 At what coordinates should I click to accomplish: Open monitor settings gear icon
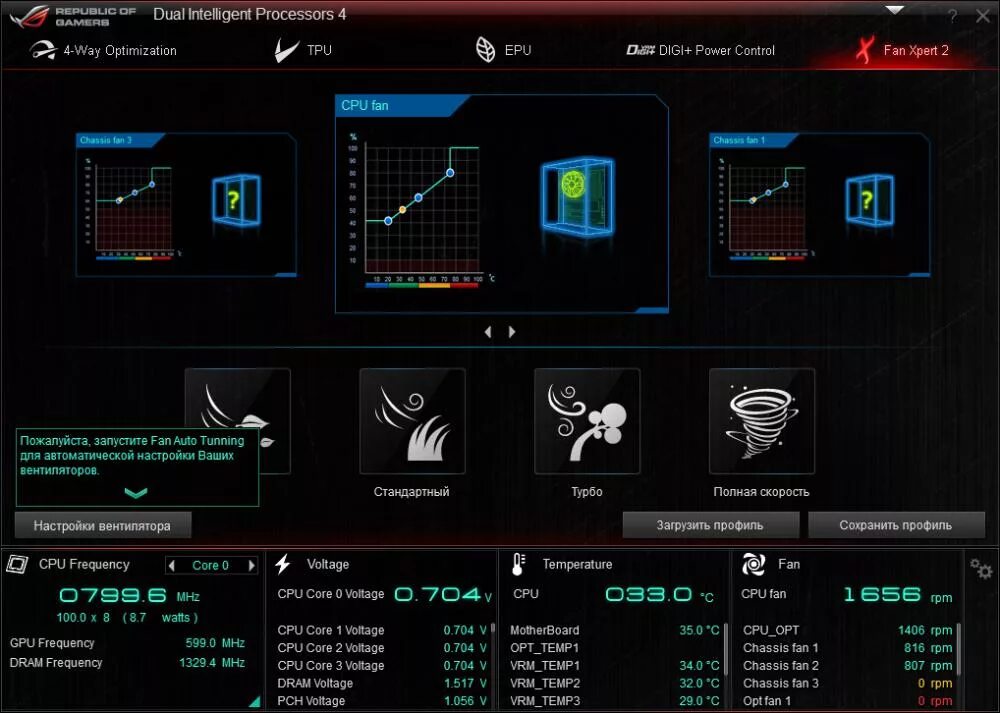coord(980,569)
